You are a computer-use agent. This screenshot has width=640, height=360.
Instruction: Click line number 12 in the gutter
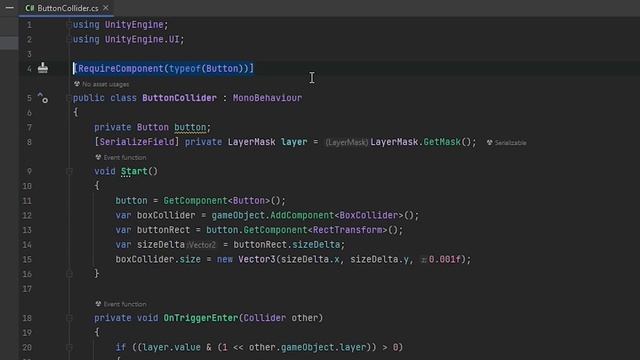[27, 216]
